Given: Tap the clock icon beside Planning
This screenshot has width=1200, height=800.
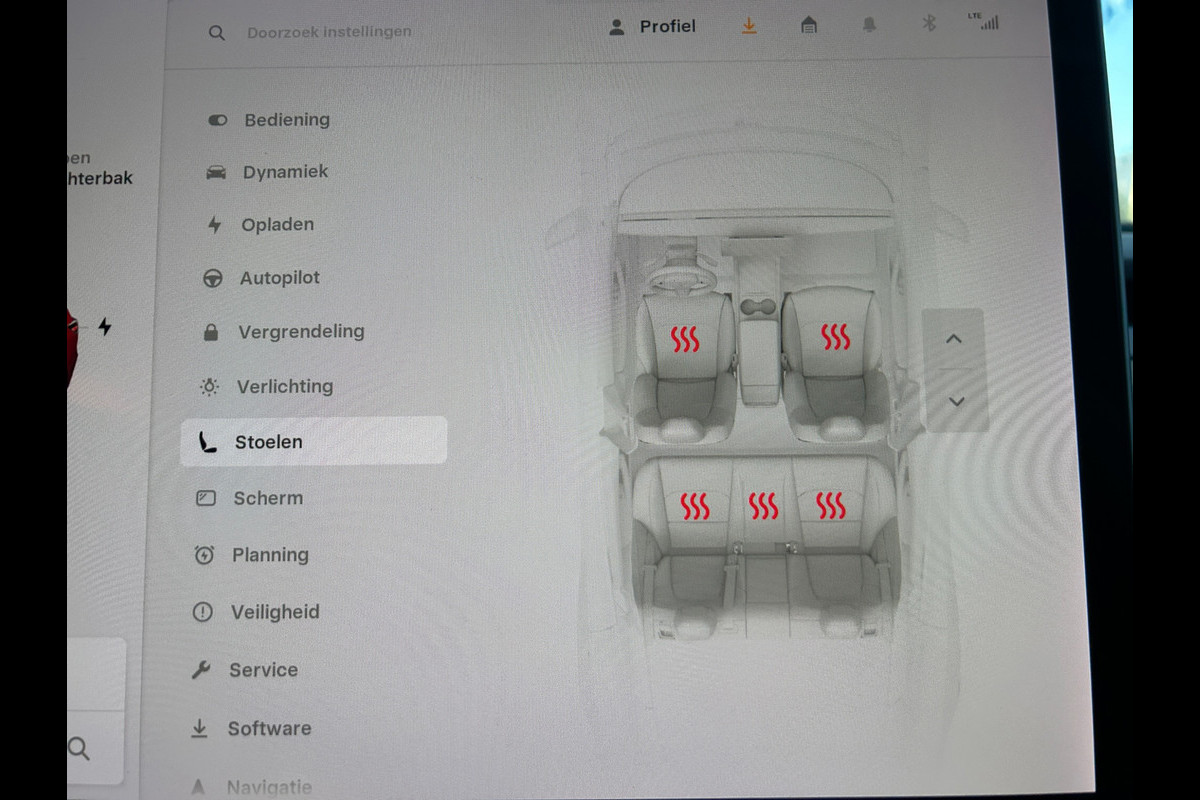Looking at the screenshot, I should (x=204, y=555).
